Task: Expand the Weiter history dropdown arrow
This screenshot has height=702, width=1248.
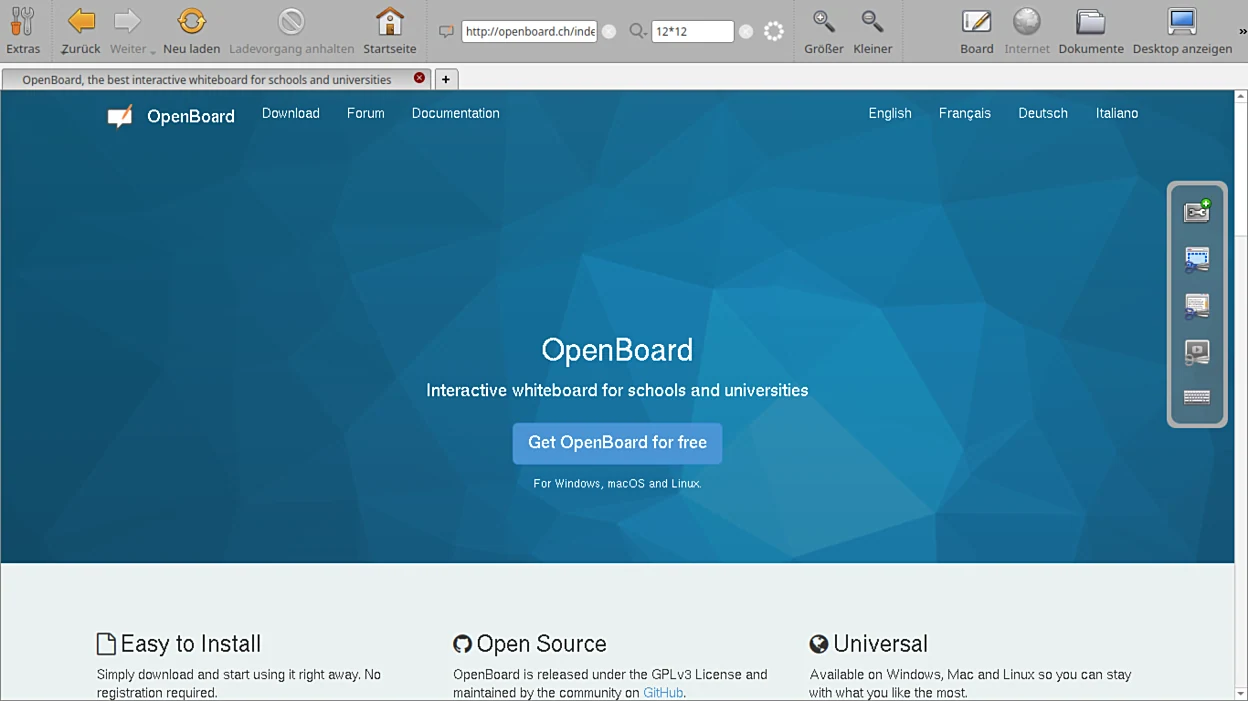Action: (152, 51)
